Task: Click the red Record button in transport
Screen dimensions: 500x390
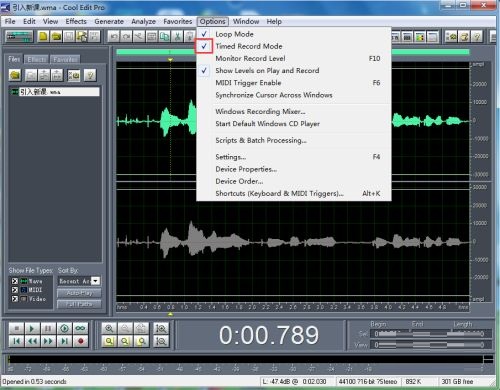Action: point(81,341)
